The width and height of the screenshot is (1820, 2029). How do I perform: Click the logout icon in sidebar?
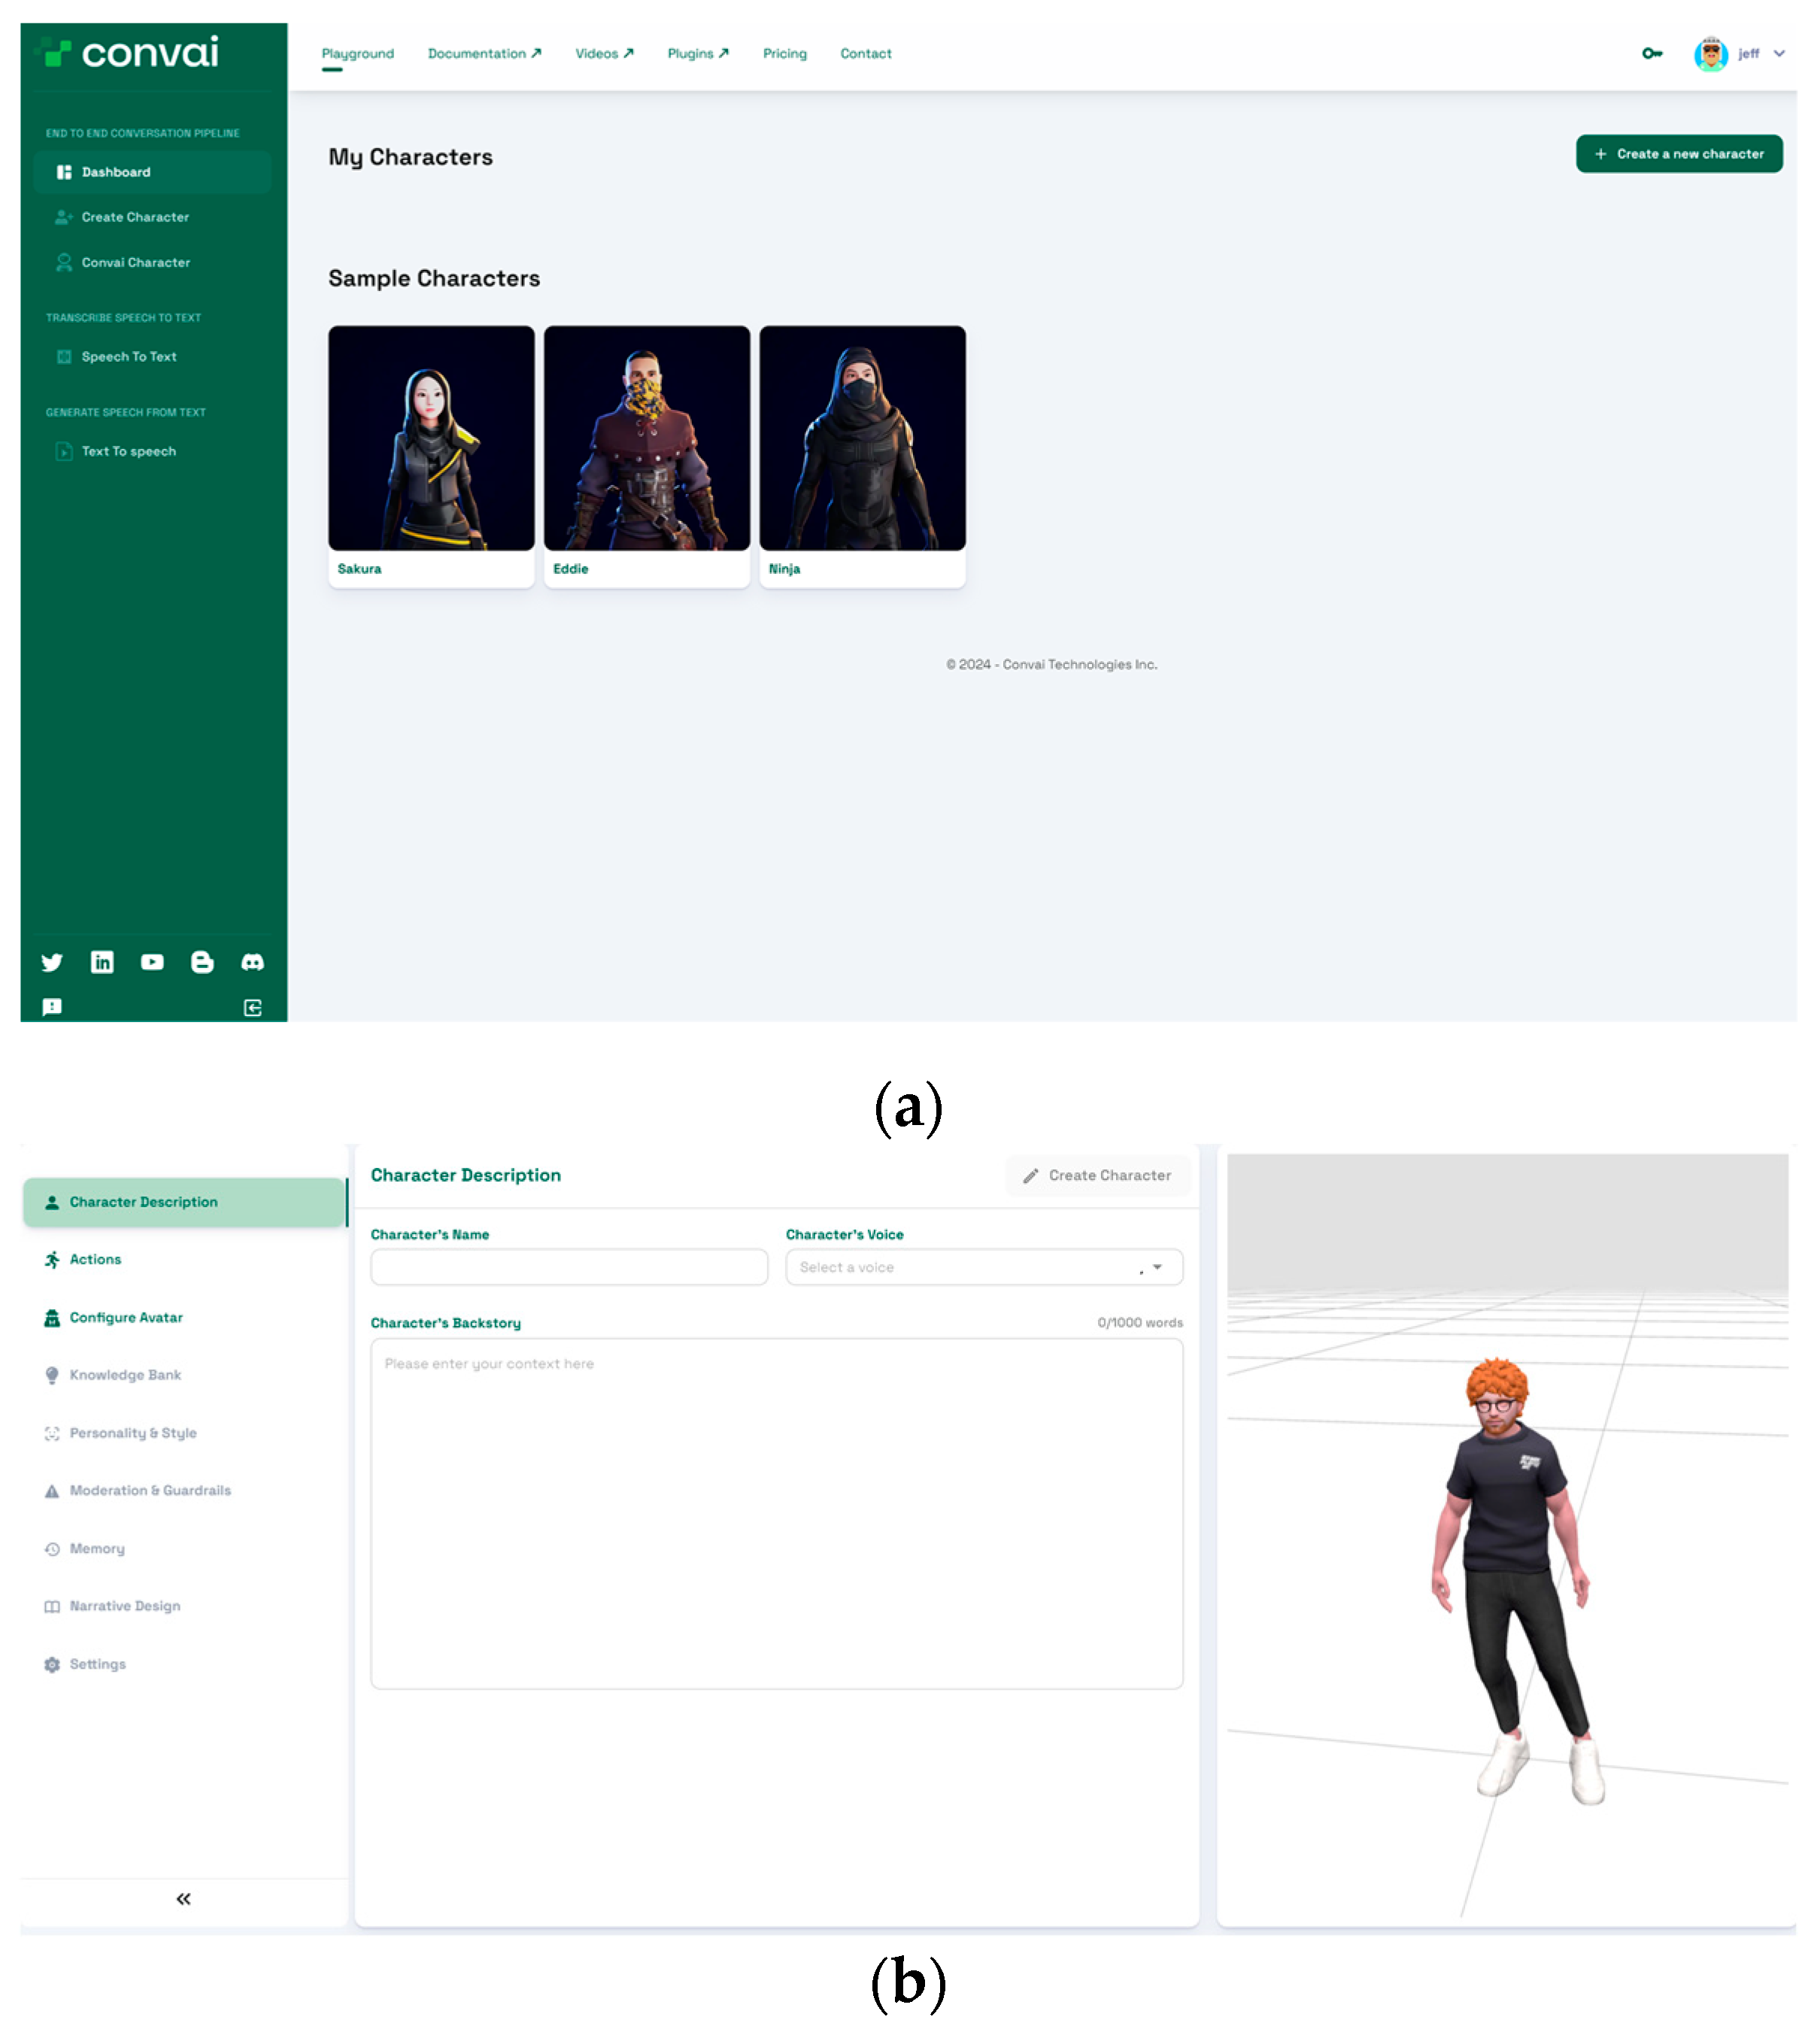point(253,1008)
